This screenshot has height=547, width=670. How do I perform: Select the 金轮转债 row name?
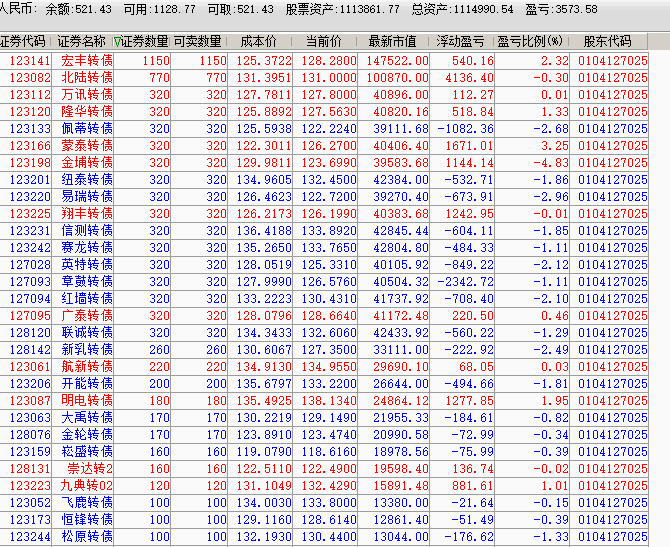87,435
